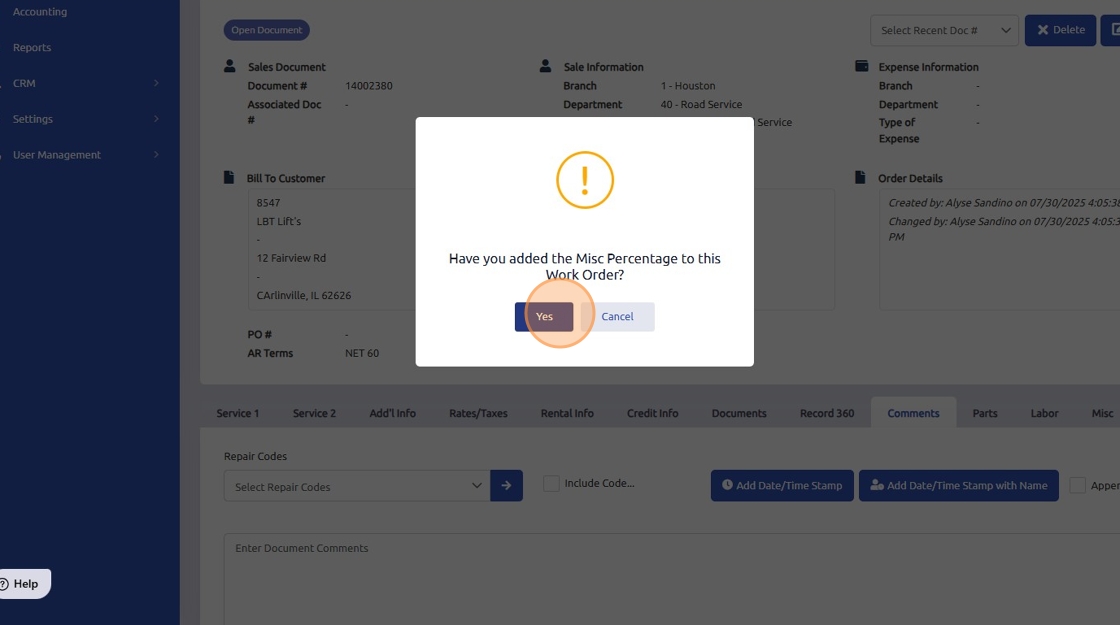Viewport: 1120px width, 625px height.
Task: Click the 12 Fairview Rd address
Action: coord(291,258)
